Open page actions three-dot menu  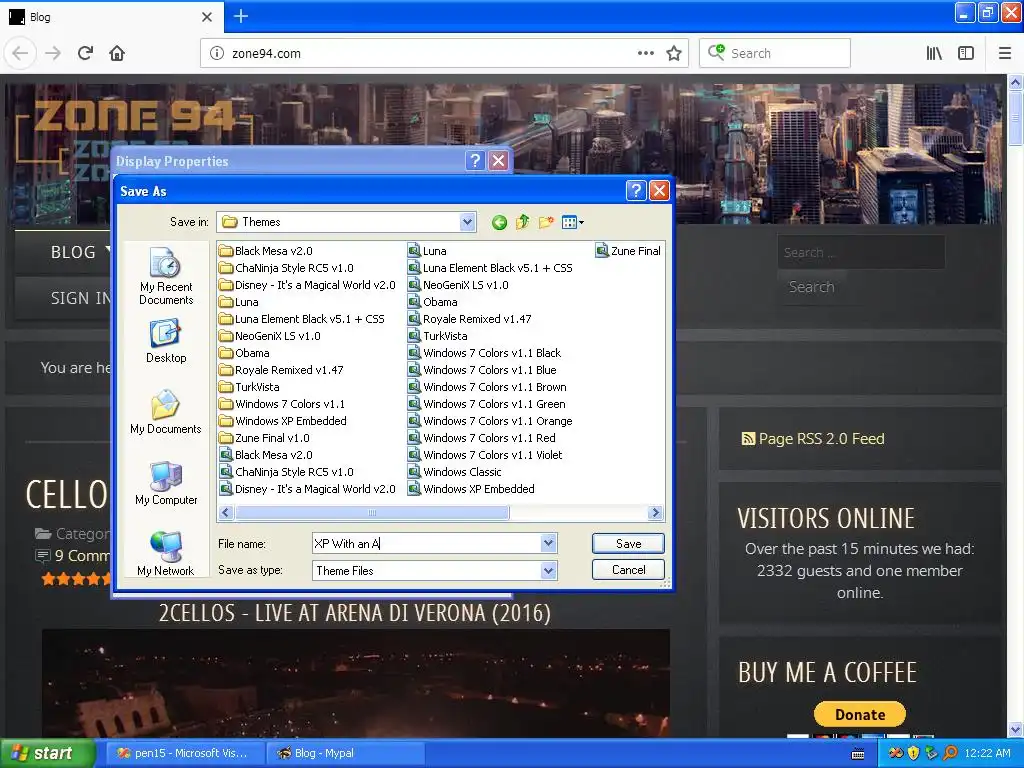pos(646,54)
